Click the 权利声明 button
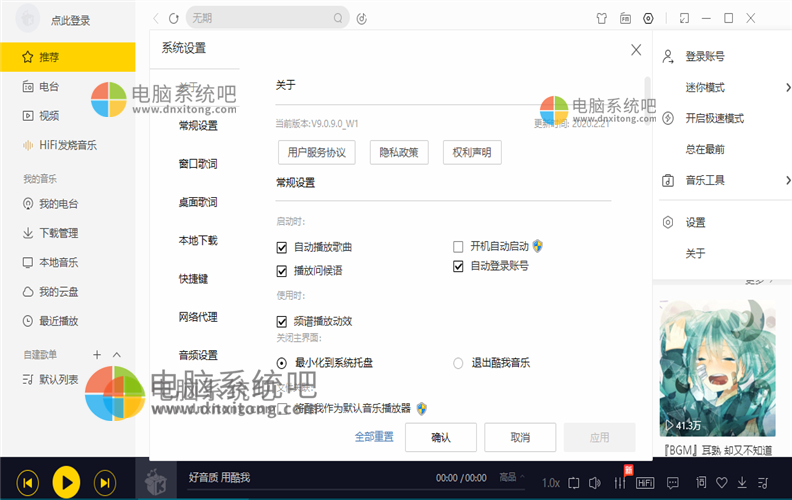Image resolution: width=792 pixels, height=500 pixels. [x=472, y=153]
